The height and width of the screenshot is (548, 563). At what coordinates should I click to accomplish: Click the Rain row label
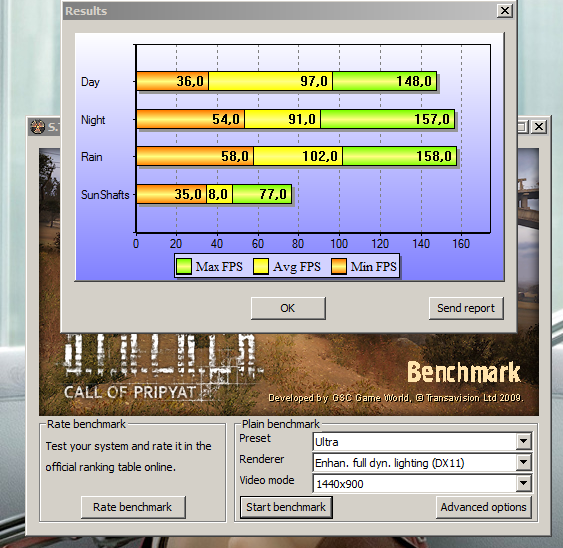pos(92,157)
